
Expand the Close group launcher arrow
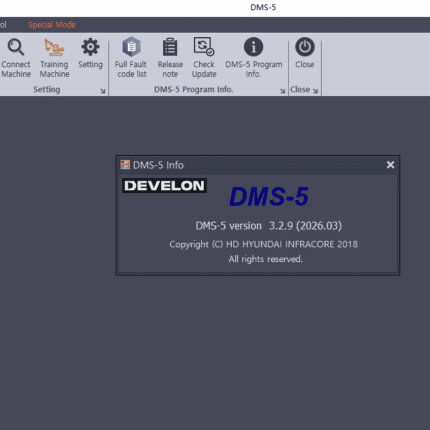coord(315,91)
